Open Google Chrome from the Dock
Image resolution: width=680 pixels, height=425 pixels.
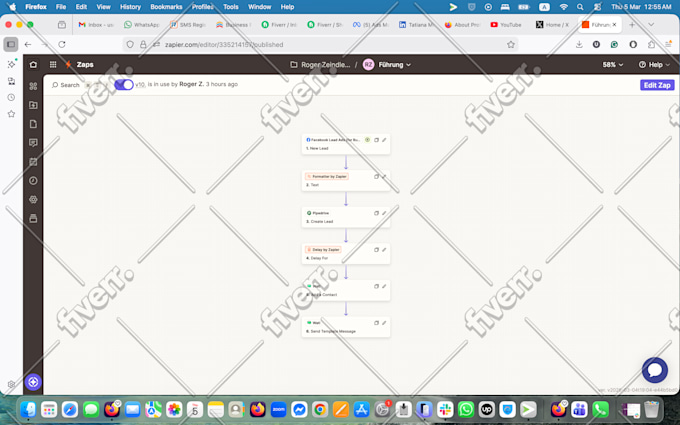320,409
